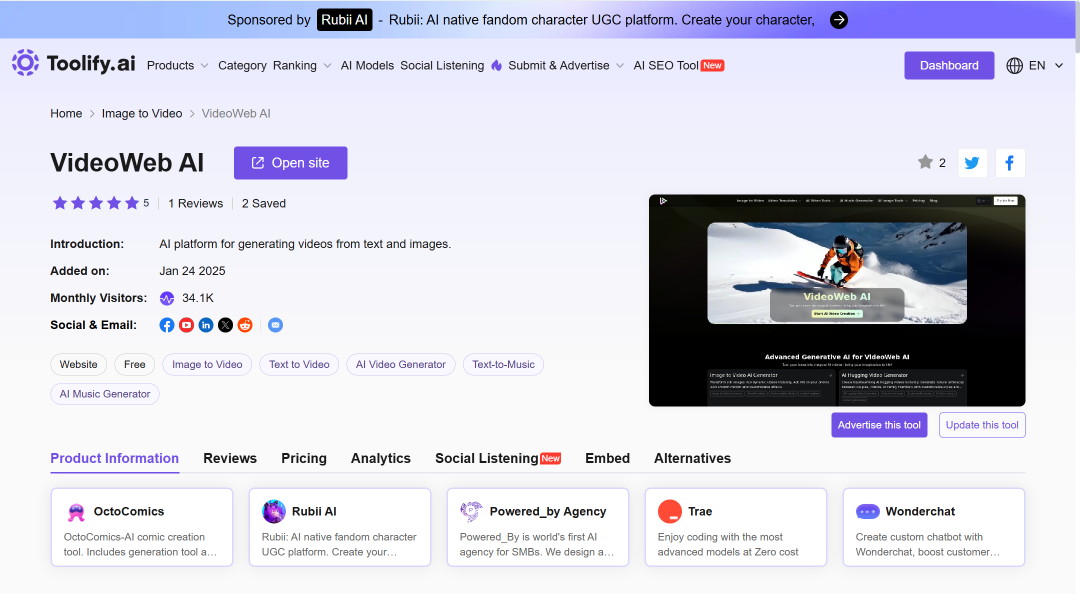Image resolution: width=1080 pixels, height=594 pixels.
Task: Click the Wonderchat chat bubble icon
Action: click(x=867, y=512)
